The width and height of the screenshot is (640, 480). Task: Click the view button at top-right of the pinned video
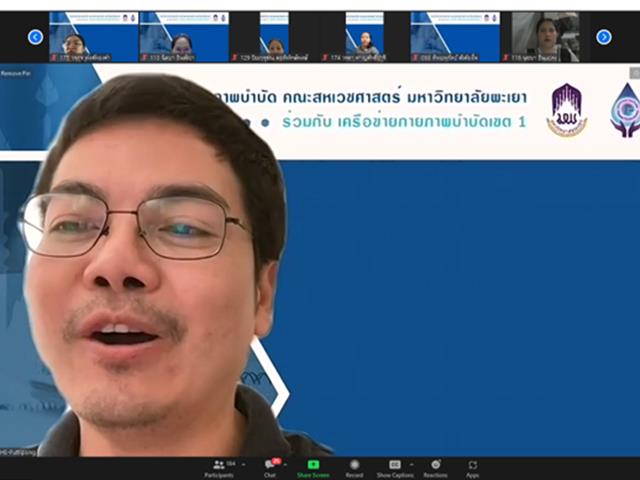tap(635, 73)
